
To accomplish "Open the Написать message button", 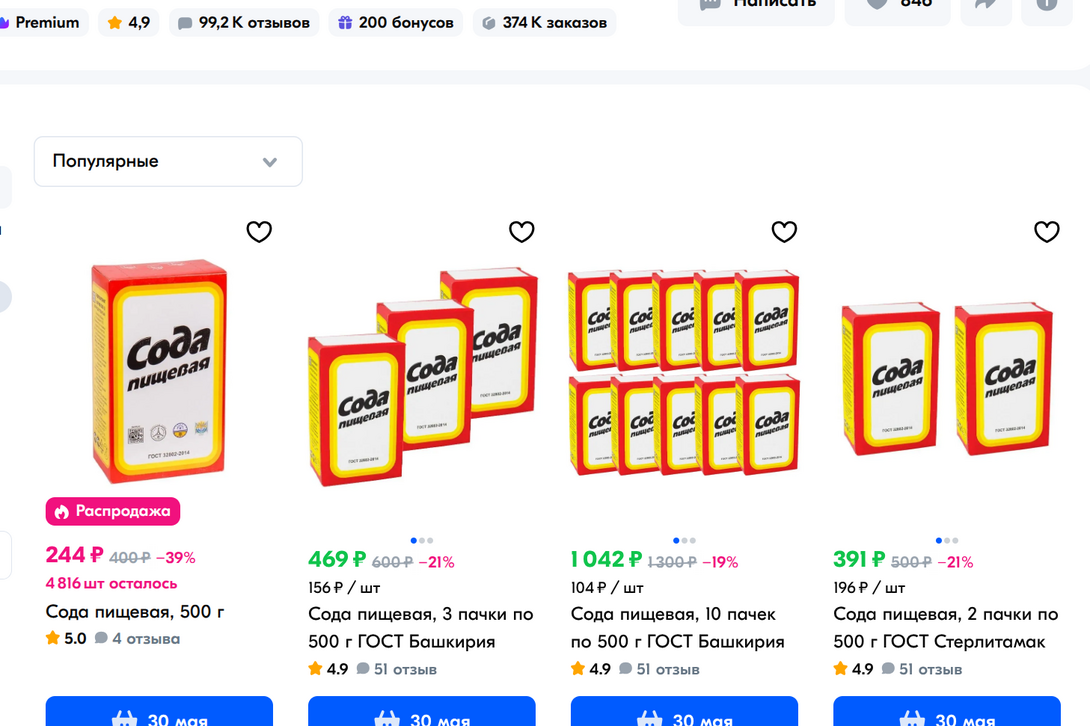I will point(756,7).
